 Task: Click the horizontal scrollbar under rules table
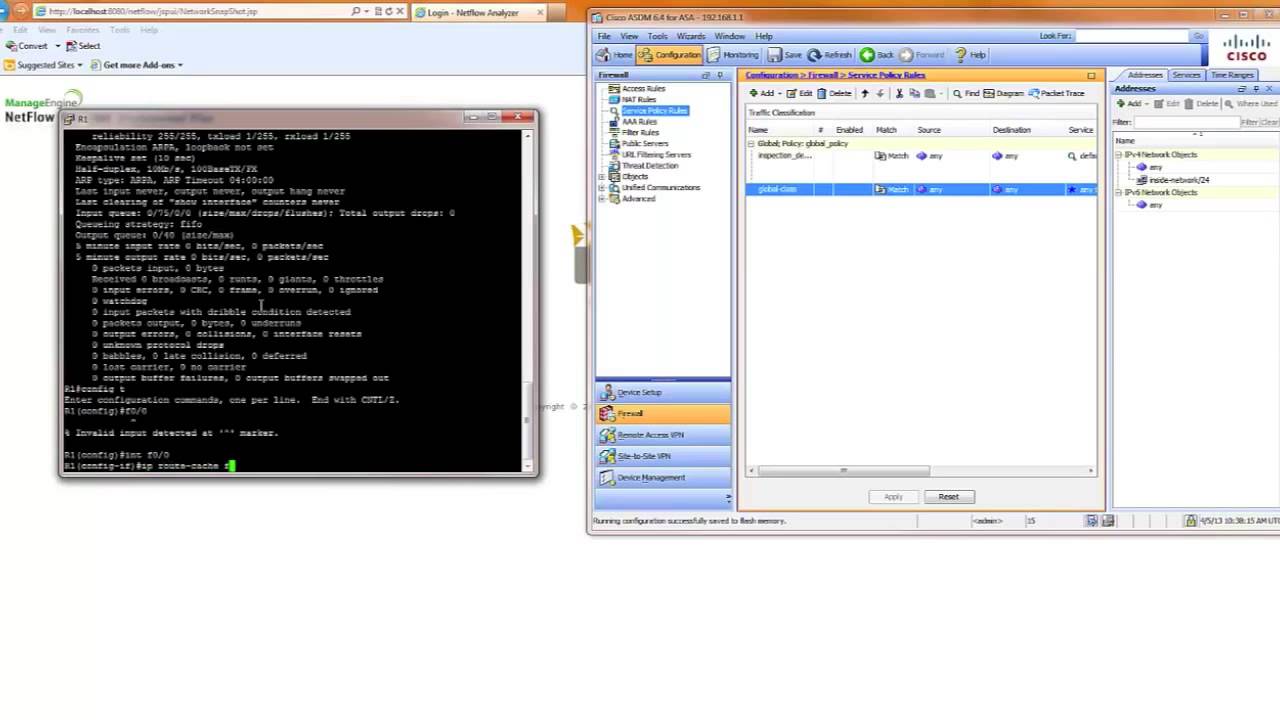pyautogui.click(x=844, y=471)
